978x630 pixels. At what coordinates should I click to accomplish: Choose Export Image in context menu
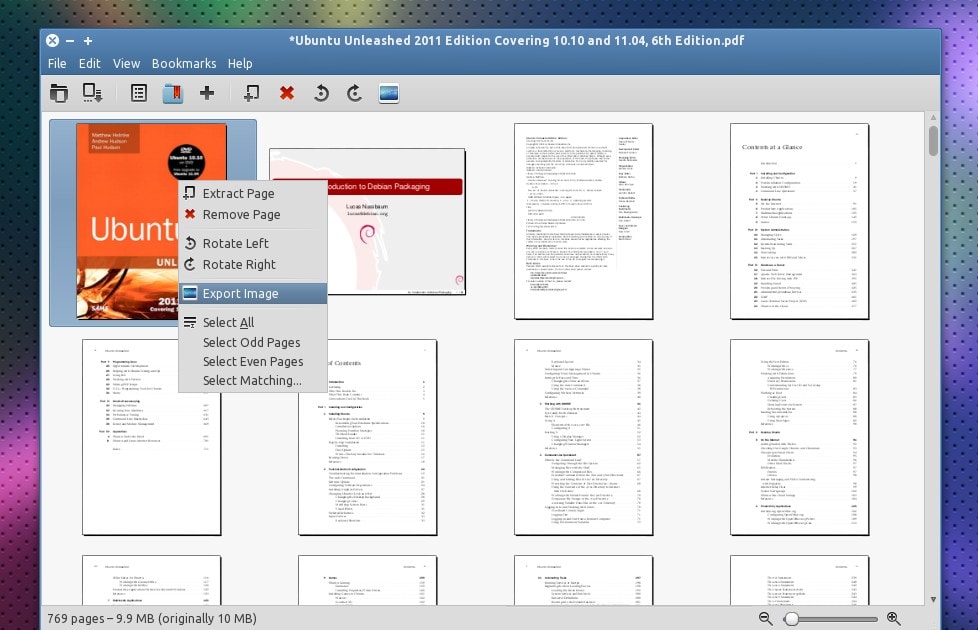pyautogui.click(x=253, y=293)
